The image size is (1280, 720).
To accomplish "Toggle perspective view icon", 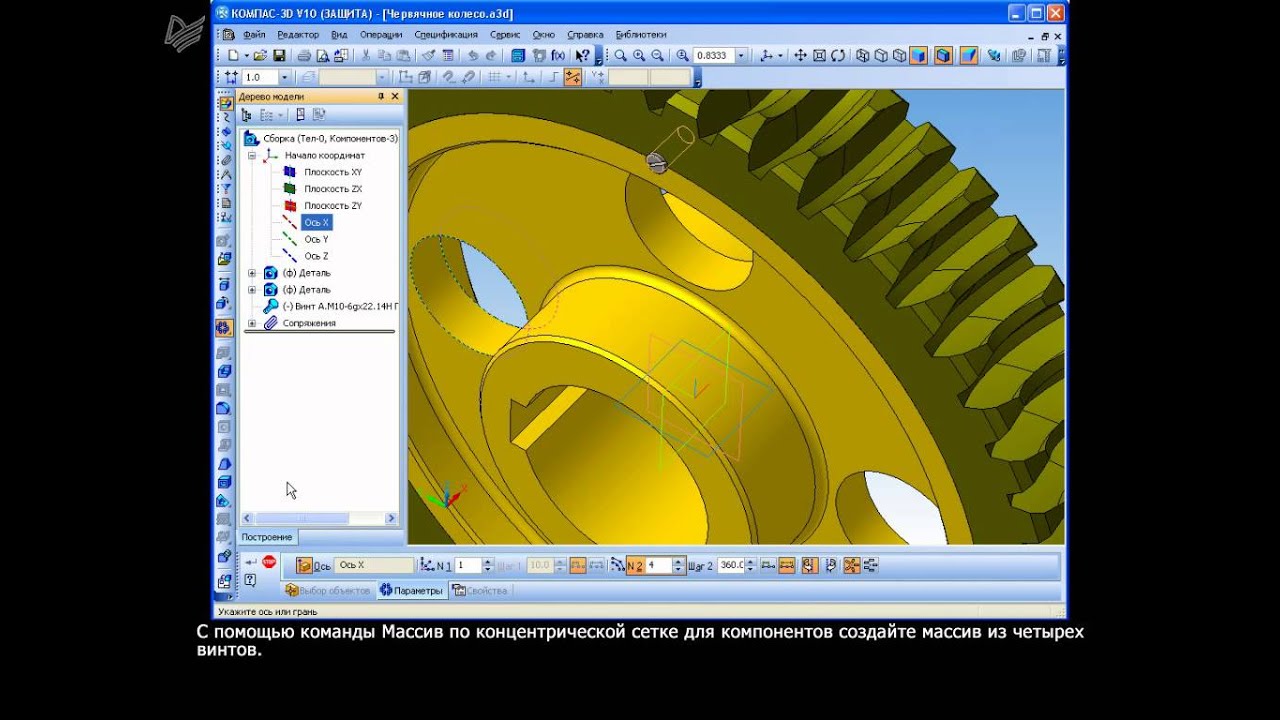I will (x=969, y=56).
